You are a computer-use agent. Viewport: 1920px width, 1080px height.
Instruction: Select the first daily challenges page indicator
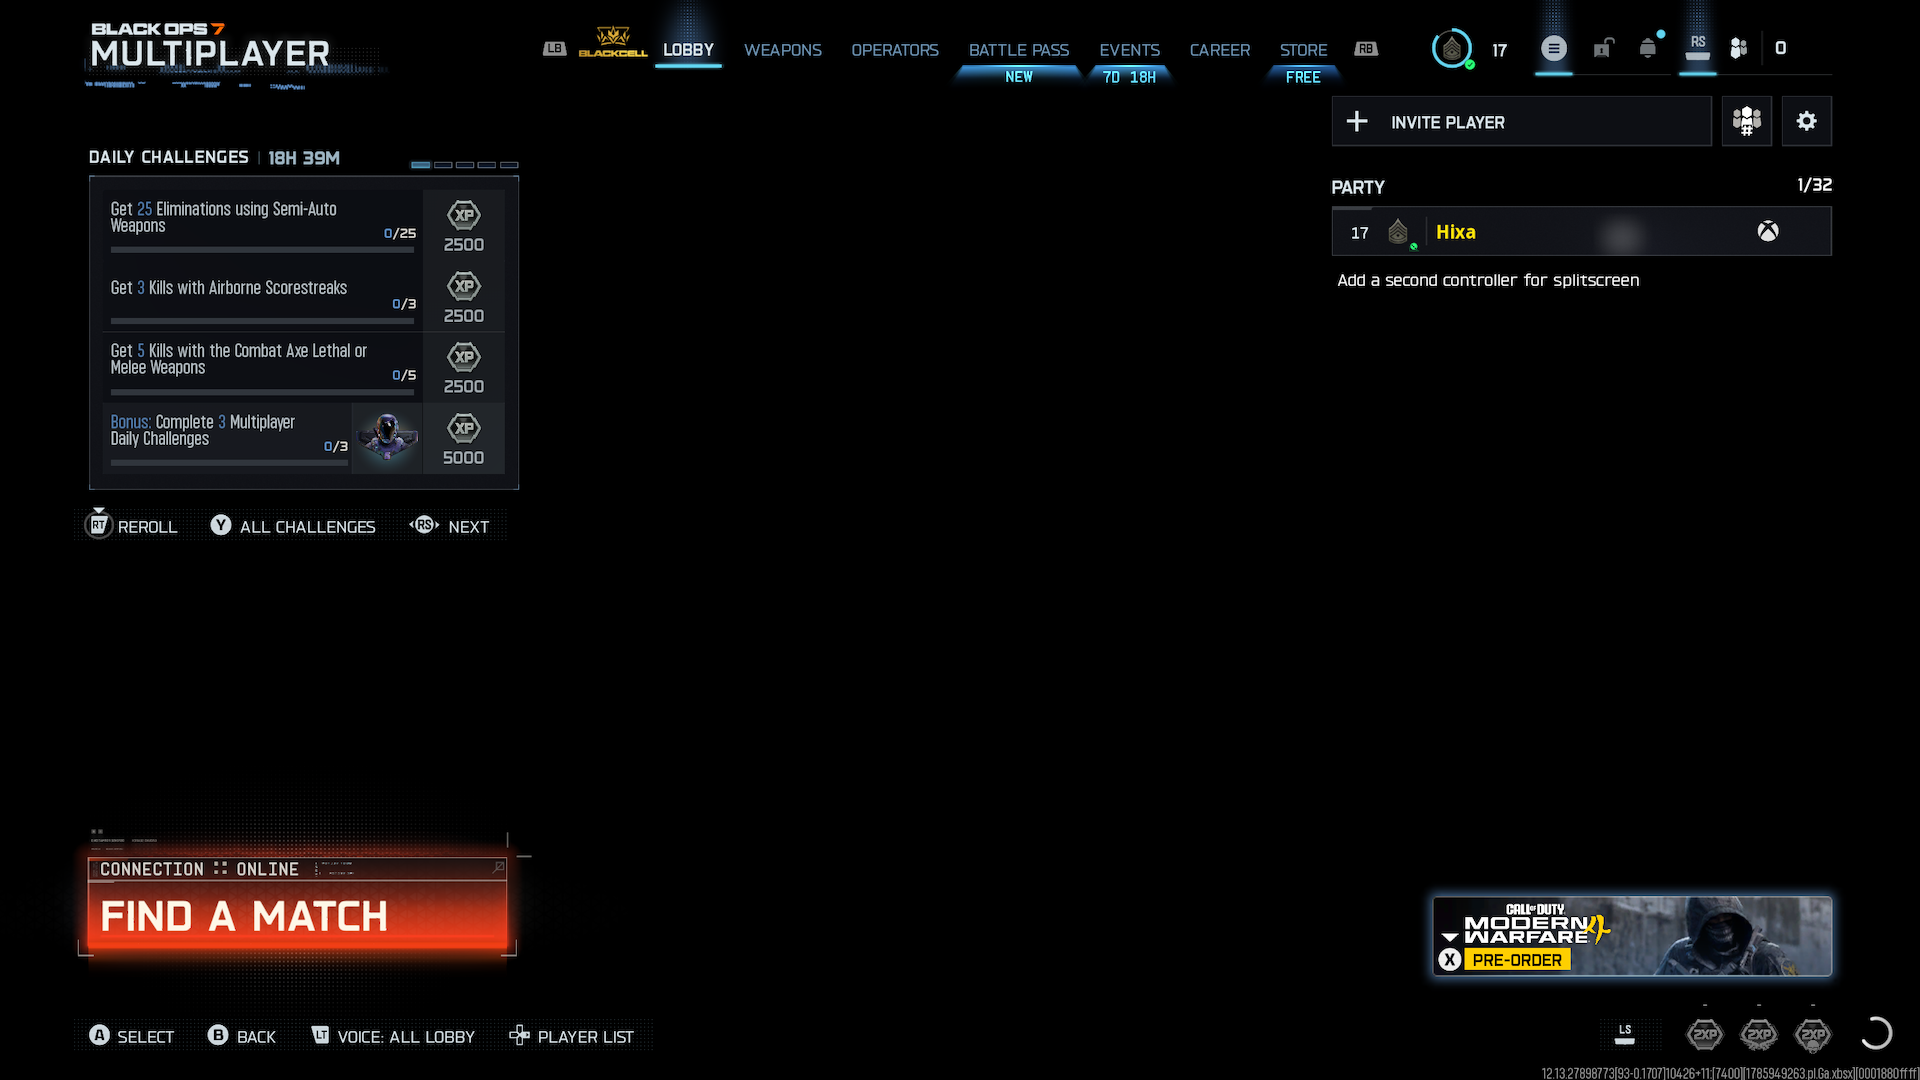click(421, 164)
